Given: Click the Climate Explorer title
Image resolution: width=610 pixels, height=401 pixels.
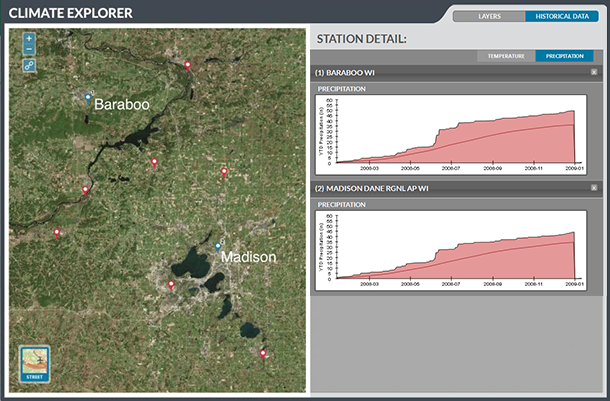Looking at the screenshot, I should [70, 13].
